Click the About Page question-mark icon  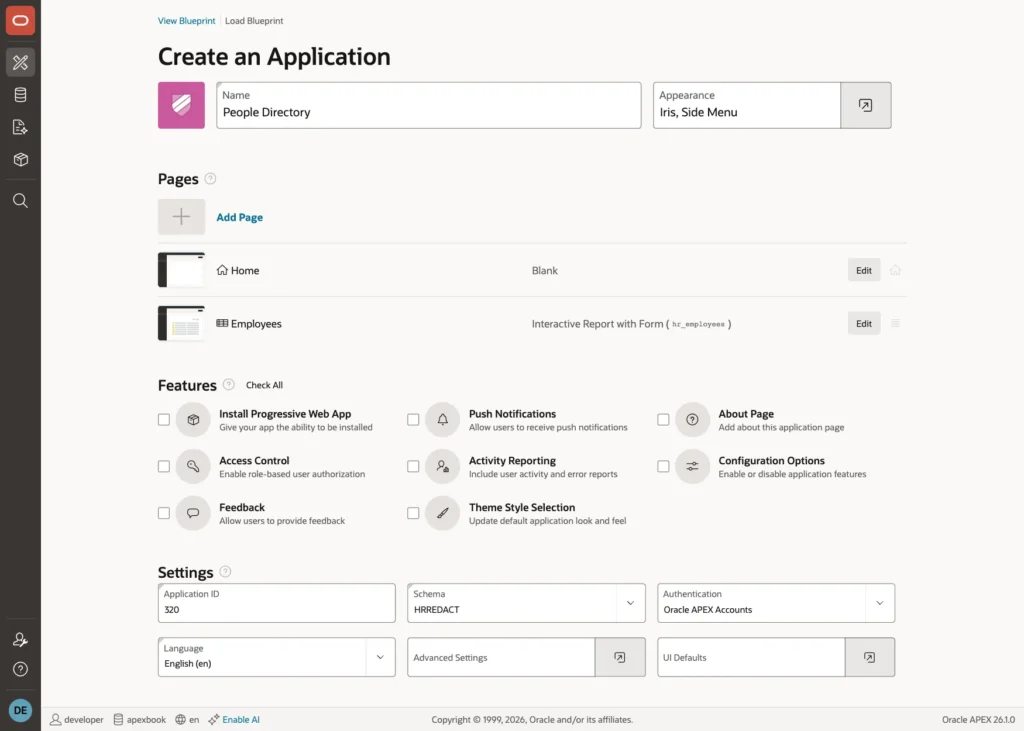click(x=692, y=419)
